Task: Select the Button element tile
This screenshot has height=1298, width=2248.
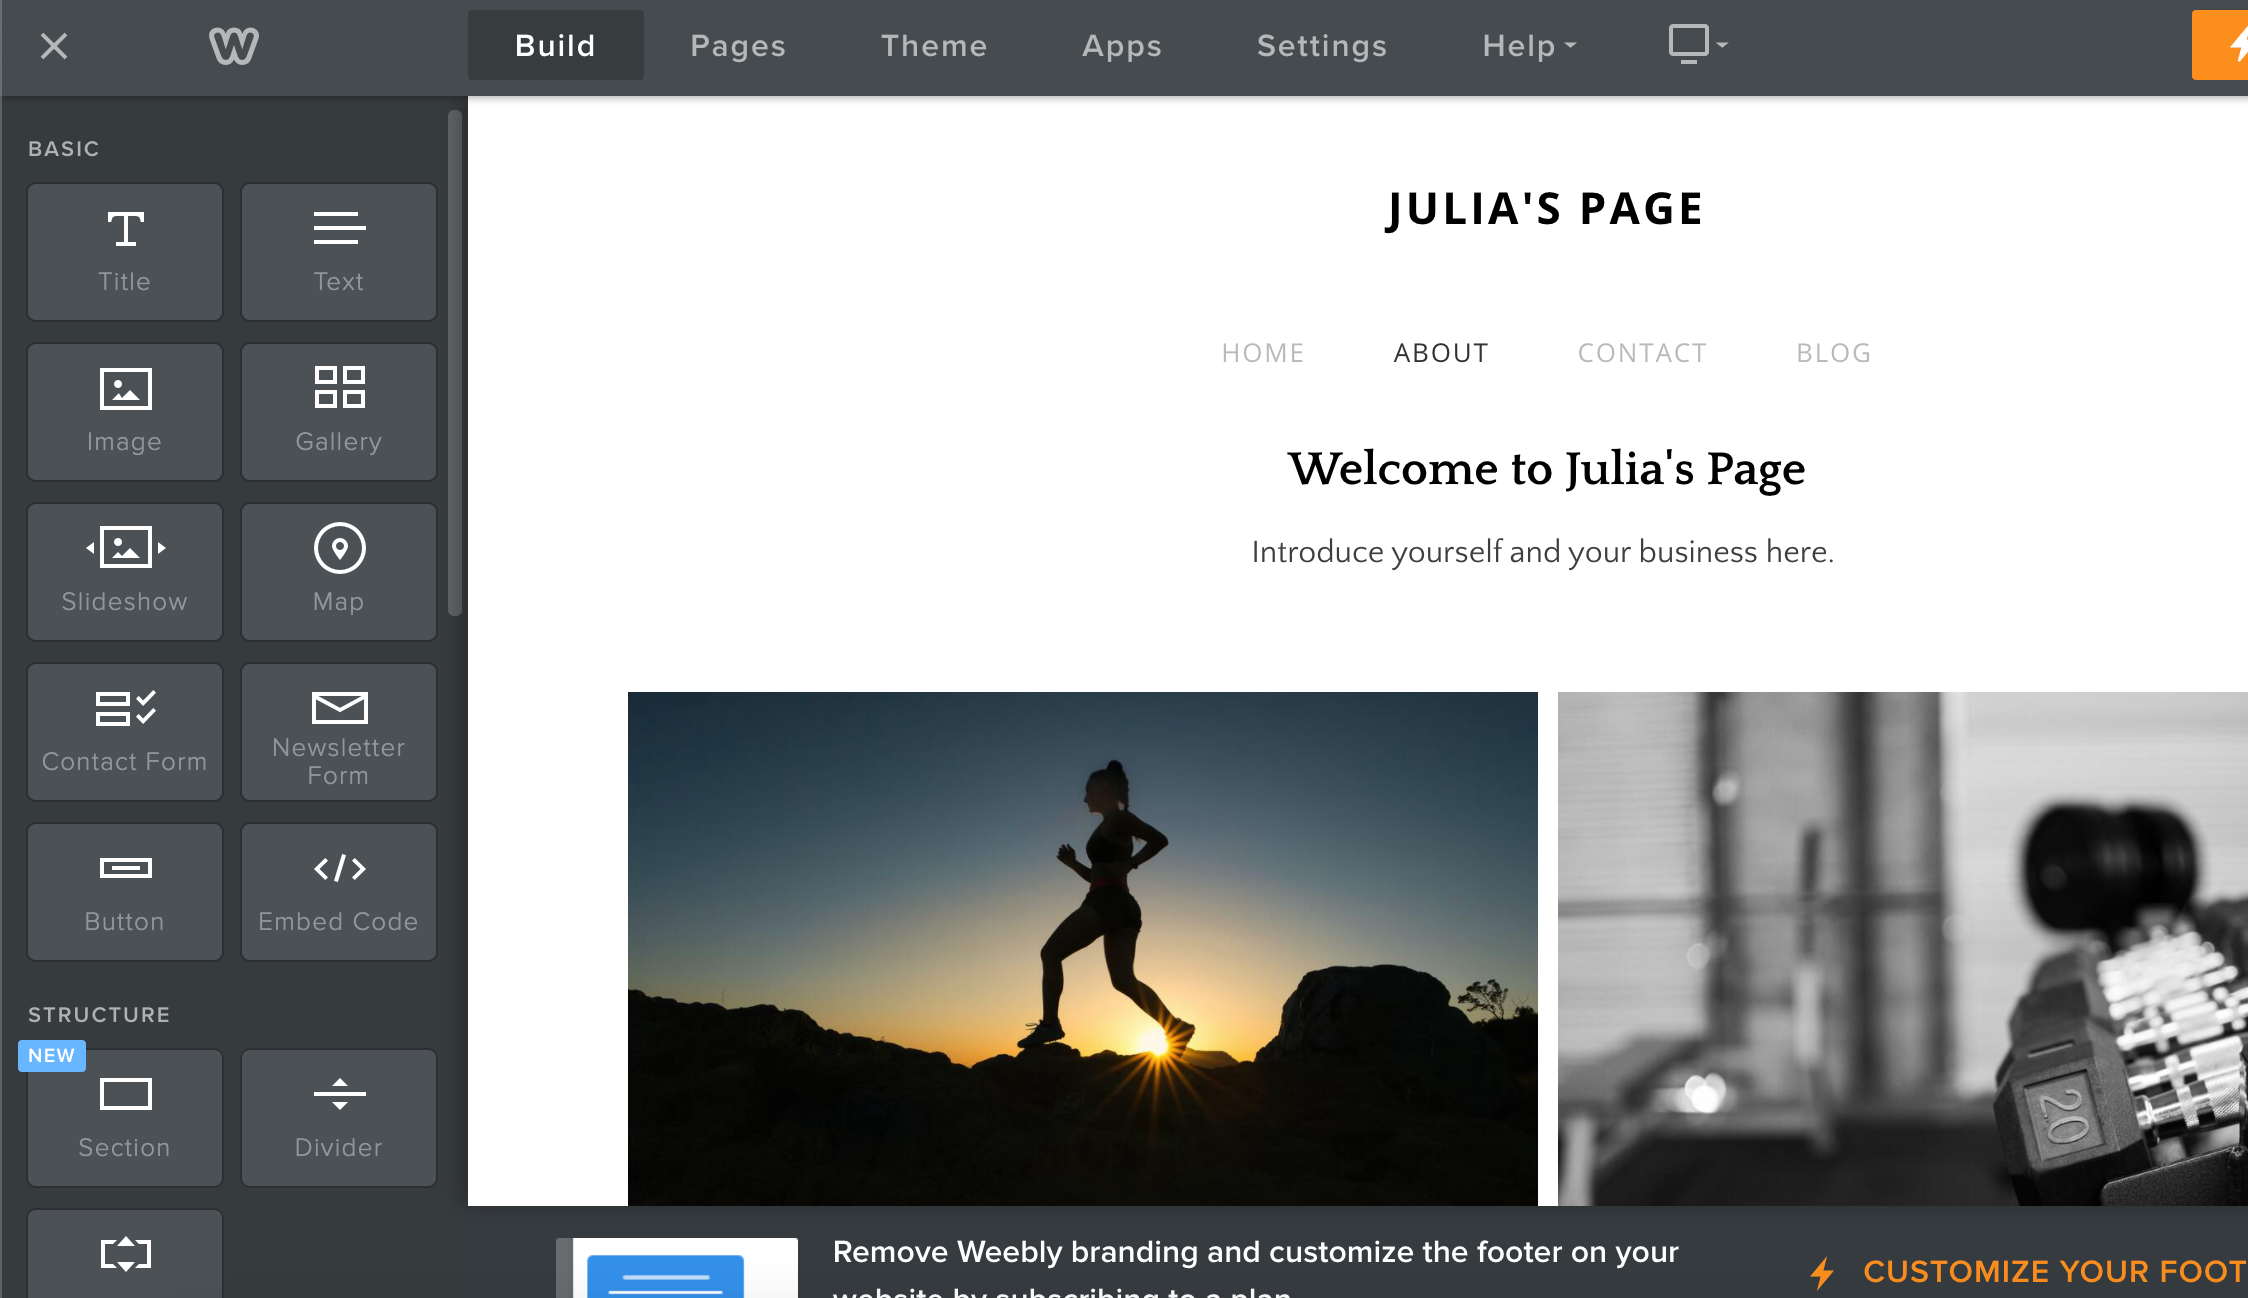Action: click(x=125, y=892)
